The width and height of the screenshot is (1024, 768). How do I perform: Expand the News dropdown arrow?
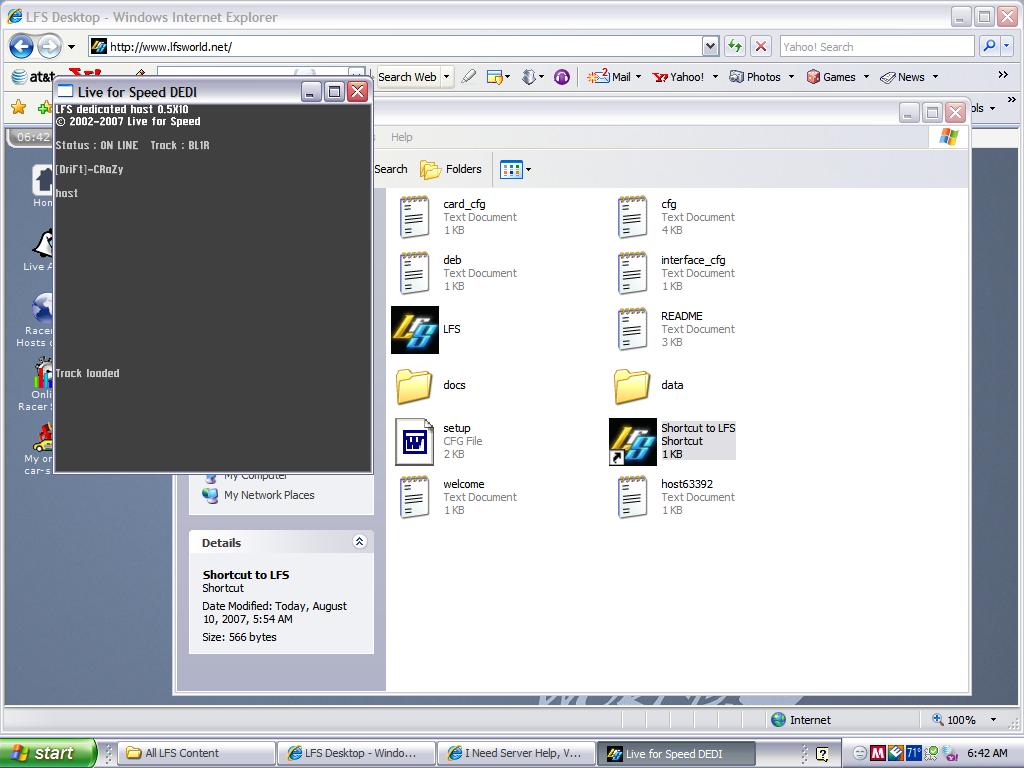click(x=935, y=77)
